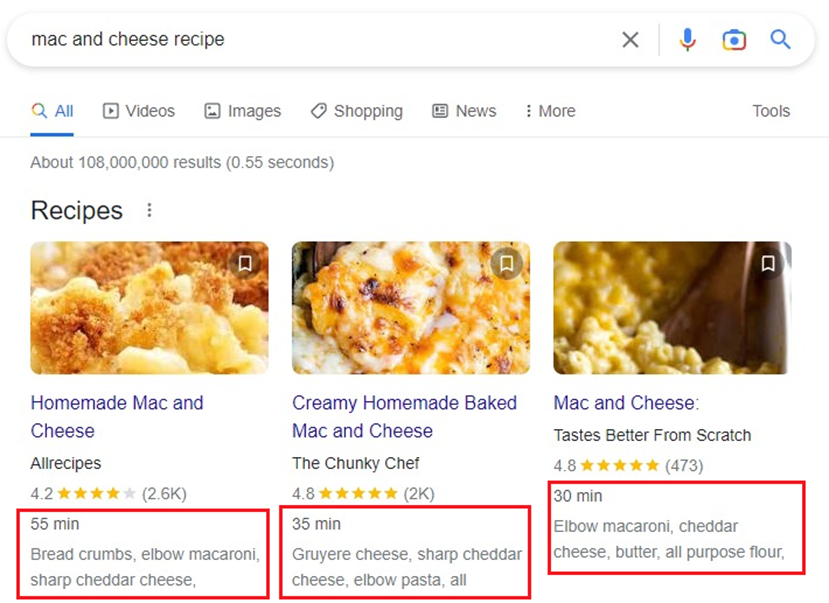Open the Tools options
Image resolution: width=829 pixels, height=603 pixels.
pos(771,111)
